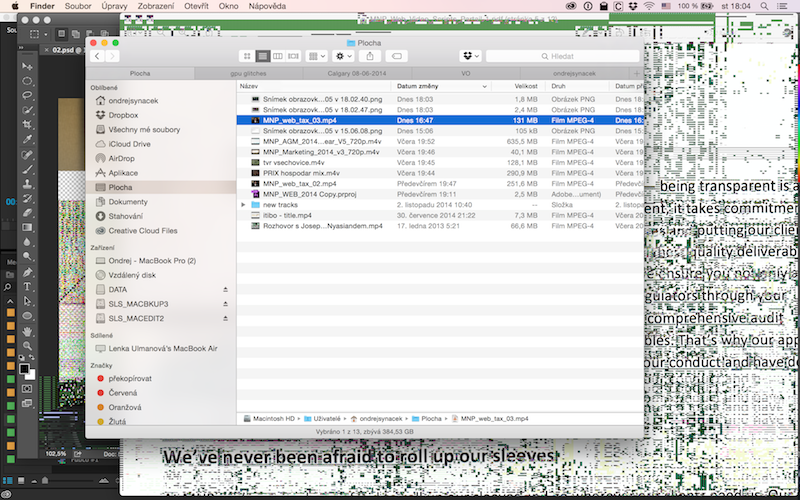
Task: Select the Blur tool in Photoshop
Action: pos(27,242)
